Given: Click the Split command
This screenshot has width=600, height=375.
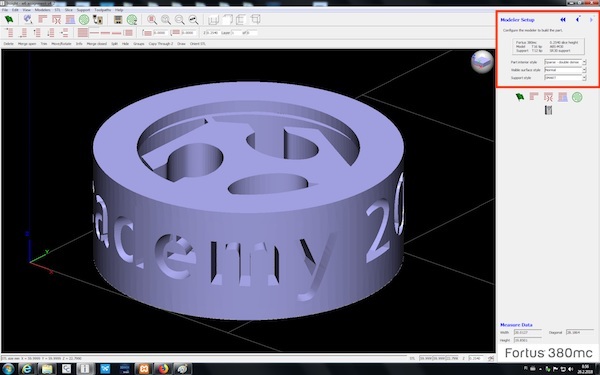Looking at the screenshot, I should pos(114,44).
